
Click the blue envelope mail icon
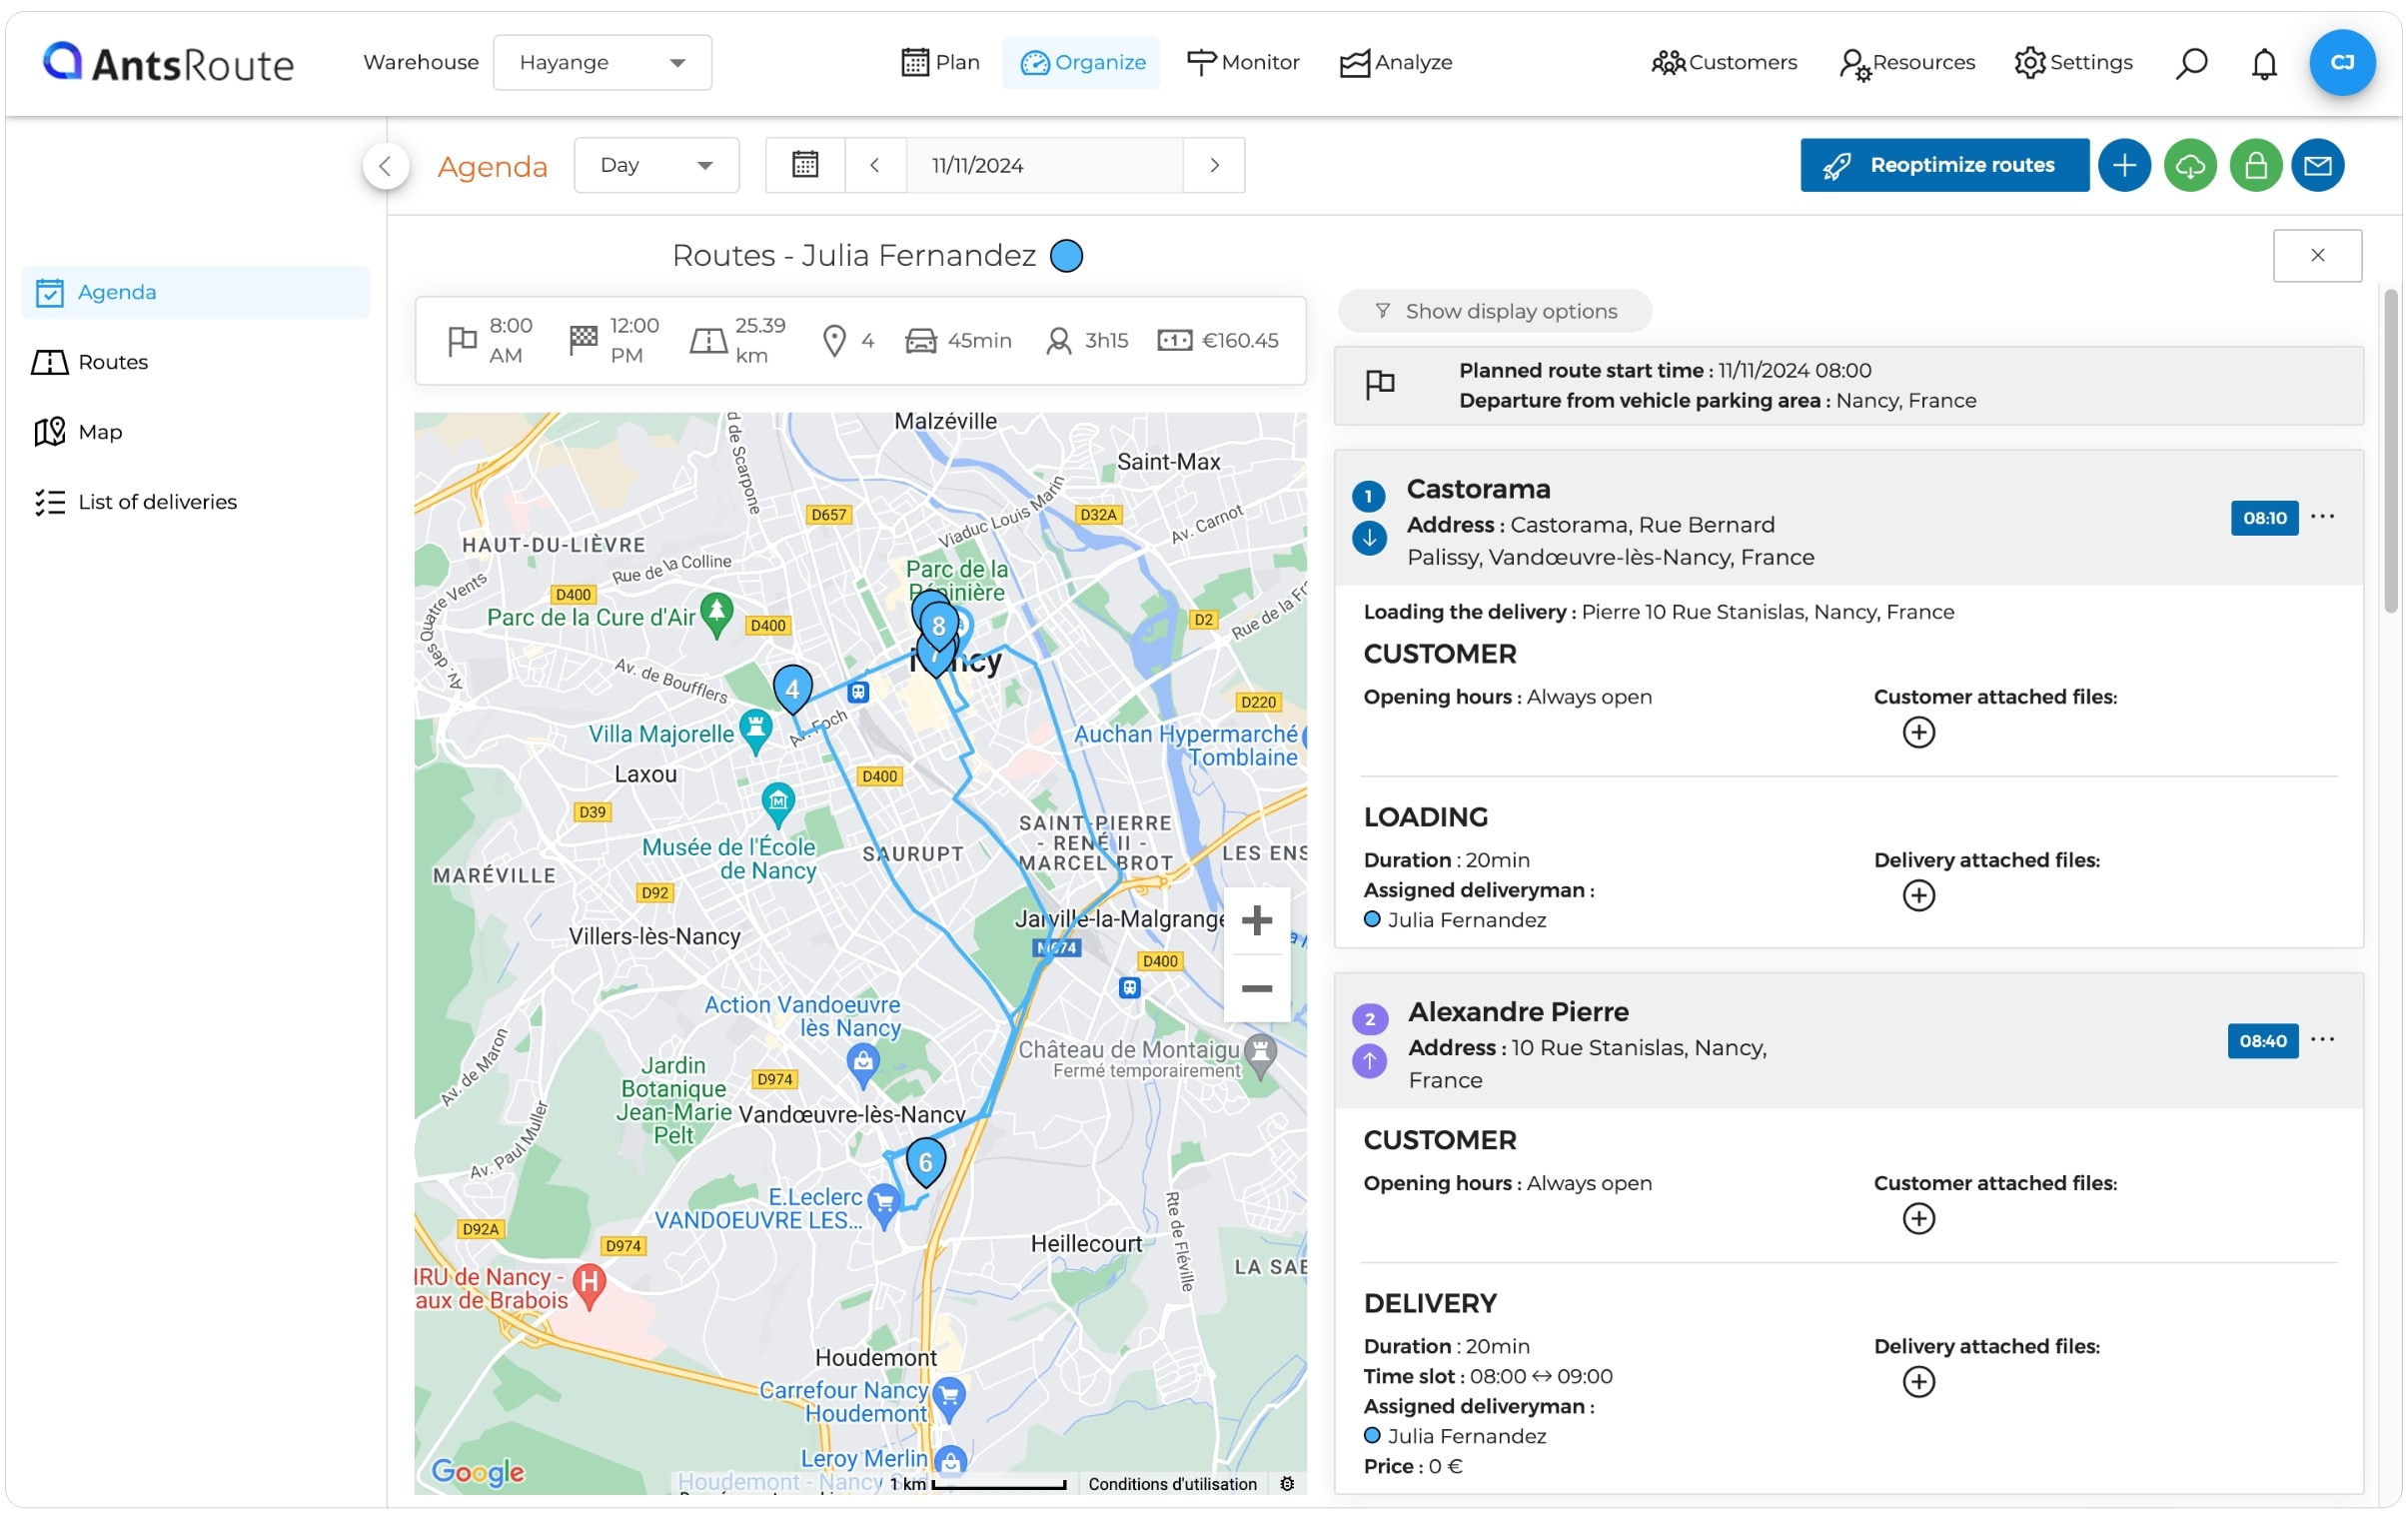point(2318,165)
